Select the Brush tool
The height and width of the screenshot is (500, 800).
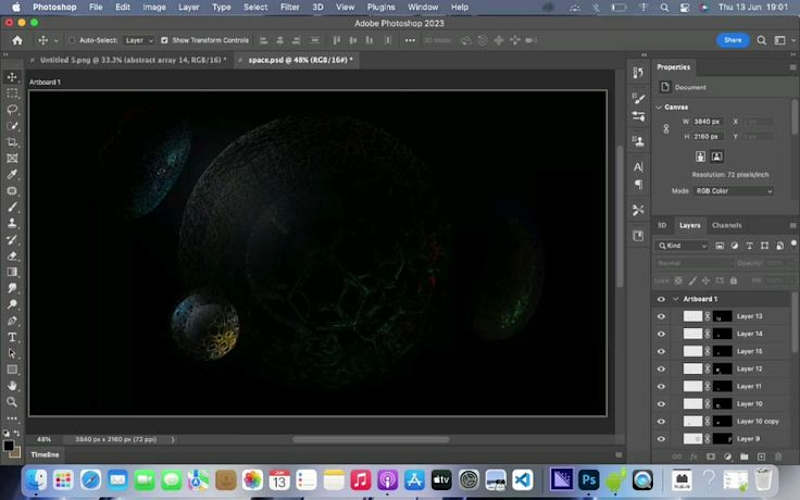pyautogui.click(x=12, y=207)
